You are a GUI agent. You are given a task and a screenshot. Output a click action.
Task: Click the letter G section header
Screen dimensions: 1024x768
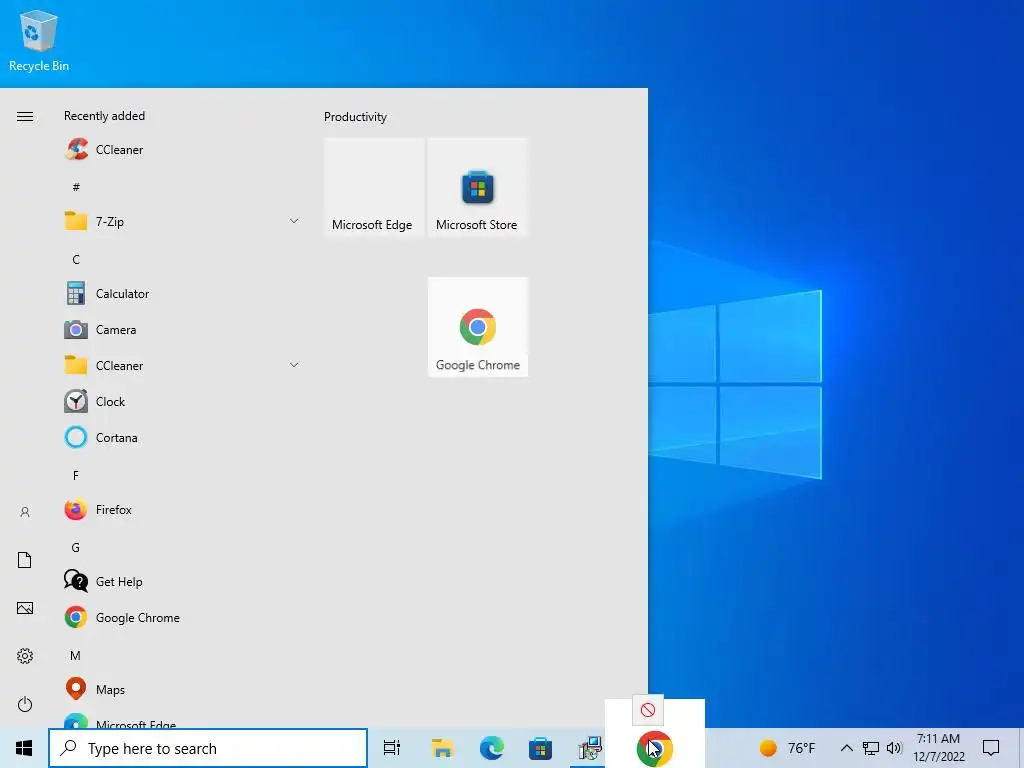point(76,547)
